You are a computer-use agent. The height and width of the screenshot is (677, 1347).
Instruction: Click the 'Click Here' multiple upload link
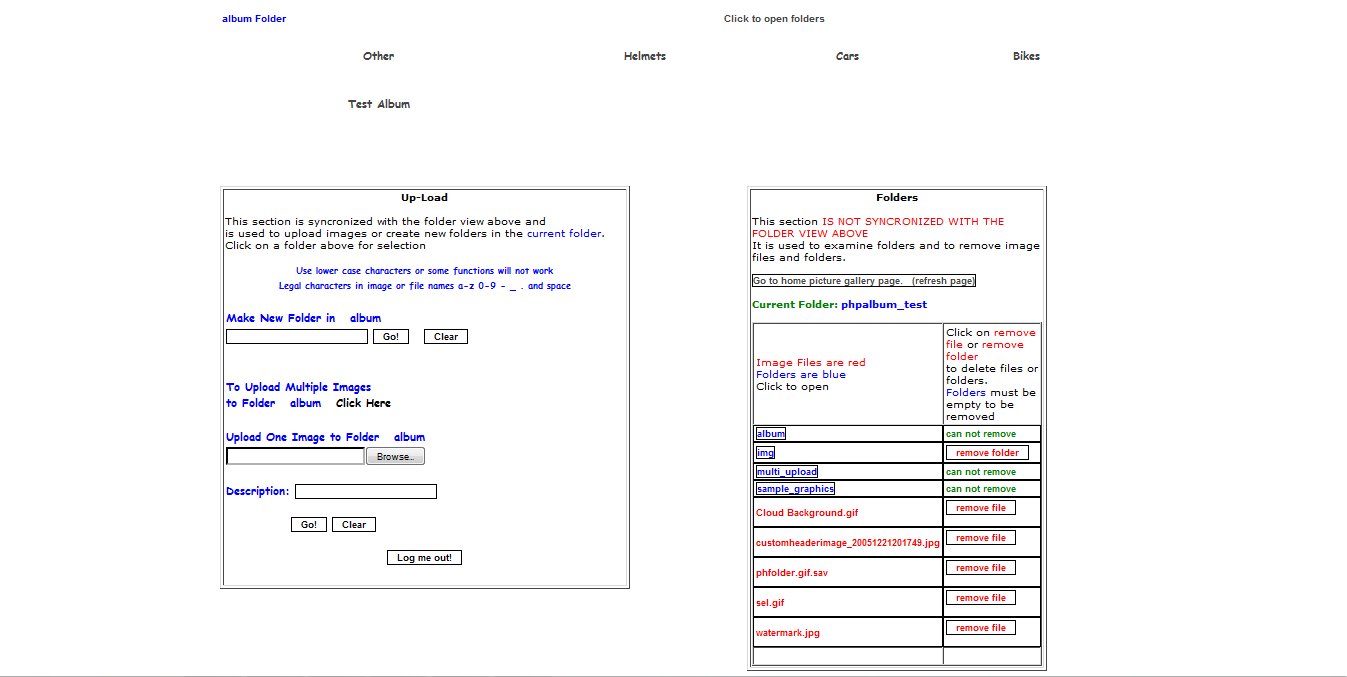coord(363,403)
